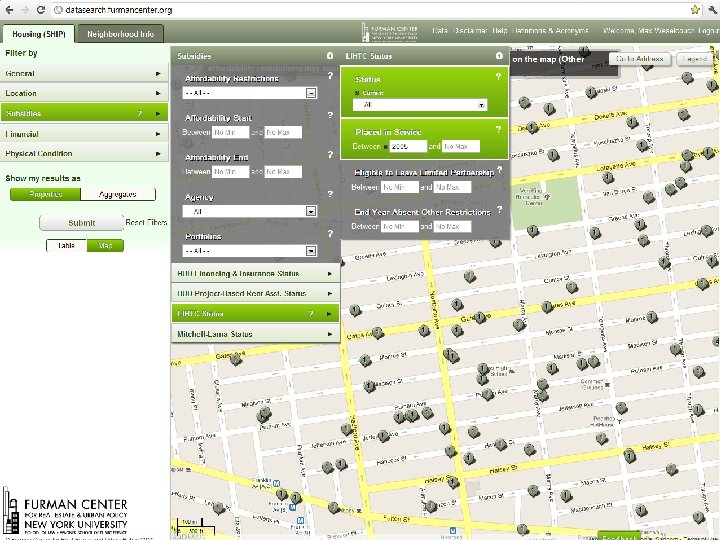
Task: Select the highlighted Subsidies filter category
Action: point(84,113)
